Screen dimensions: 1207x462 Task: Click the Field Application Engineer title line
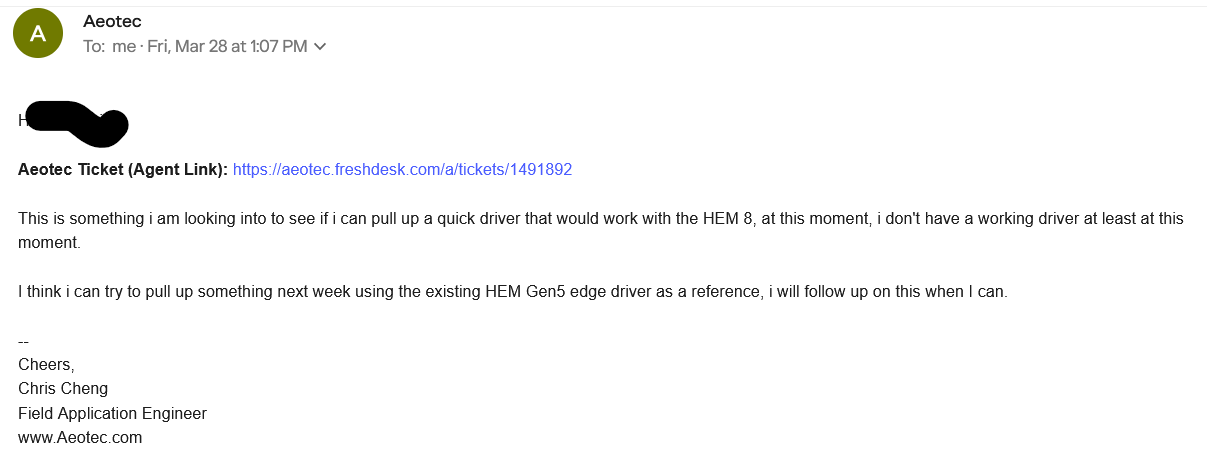[112, 413]
